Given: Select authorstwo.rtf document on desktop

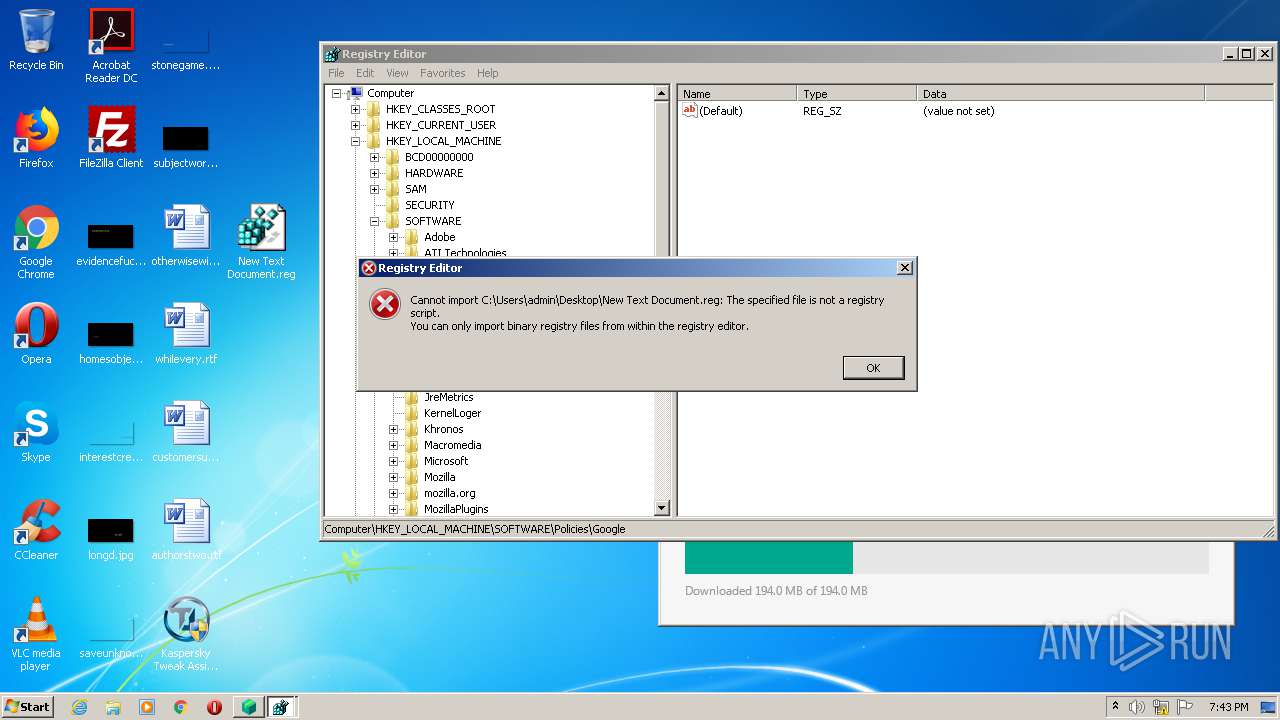Looking at the screenshot, I should pyautogui.click(x=186, y=530).
